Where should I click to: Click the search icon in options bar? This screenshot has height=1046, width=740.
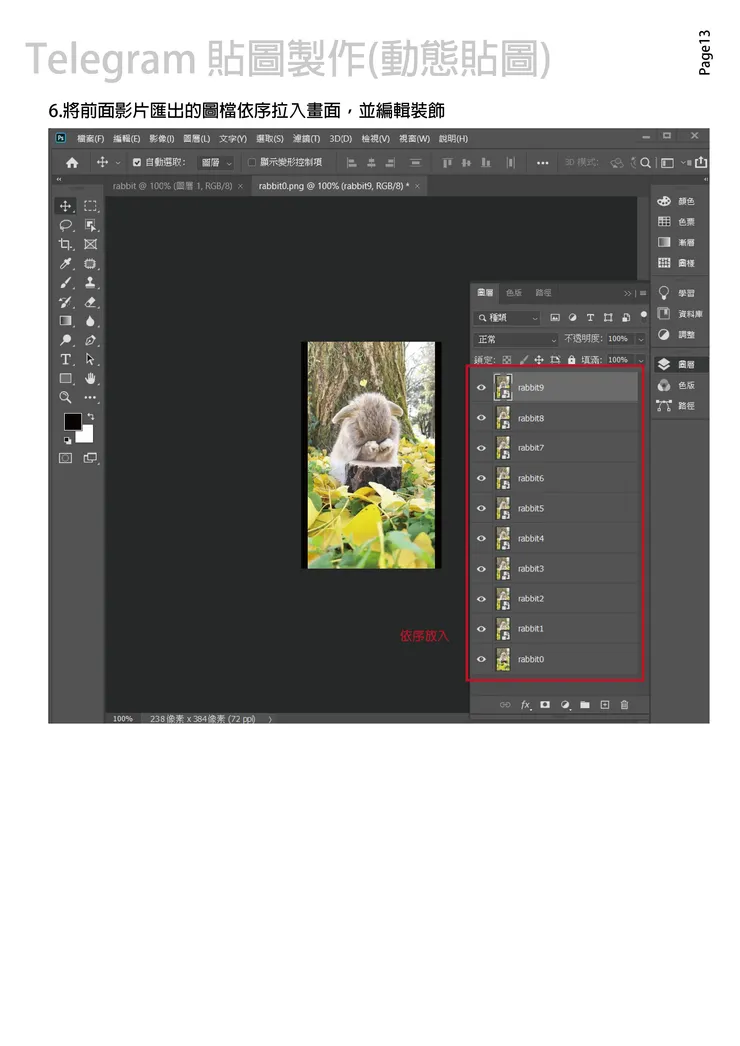[645, 162]
